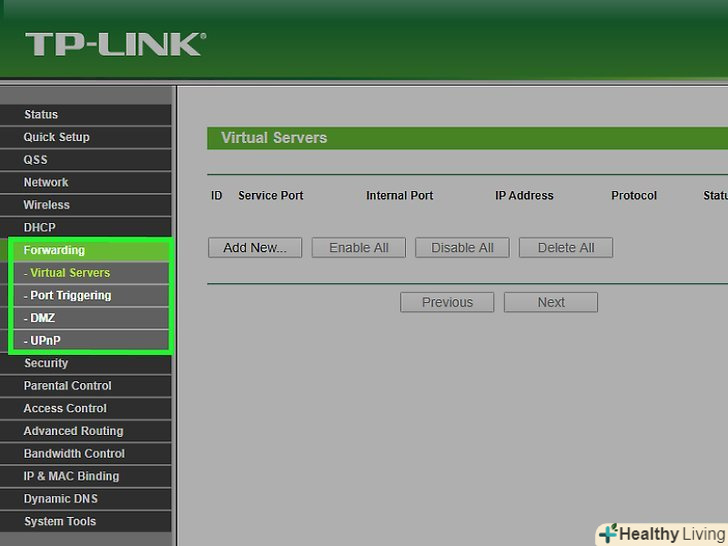The image size is (728, 546).
Task: Open Parental Control settings
Action: click(x=85, y=386)
